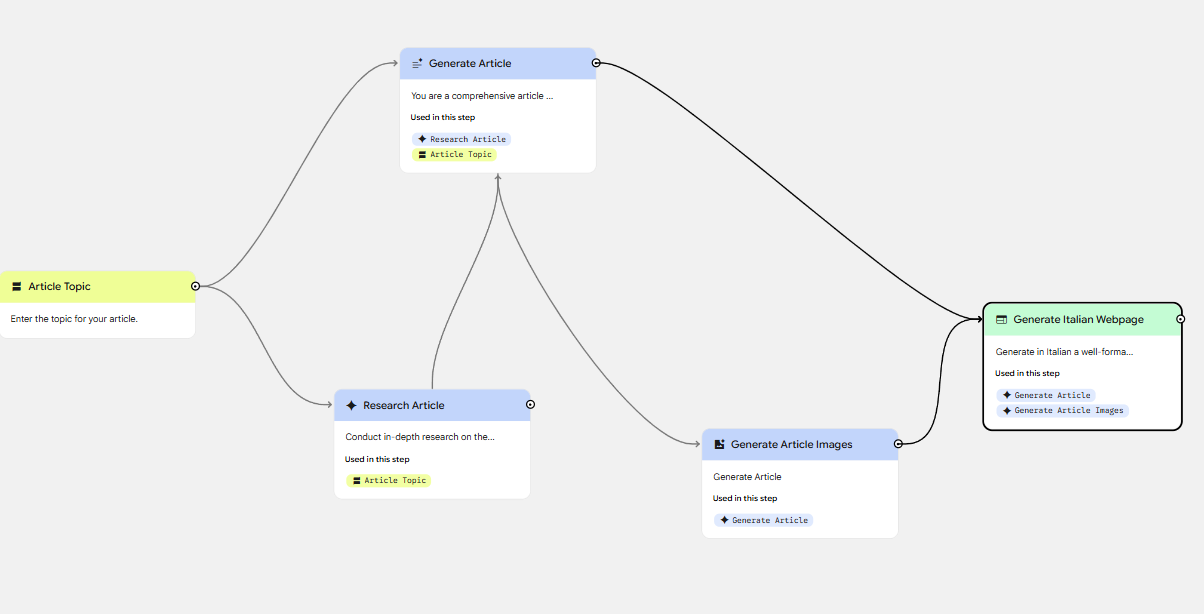
Task: Click 'Enter the topic for your article' text
Action: pos(74,319)
